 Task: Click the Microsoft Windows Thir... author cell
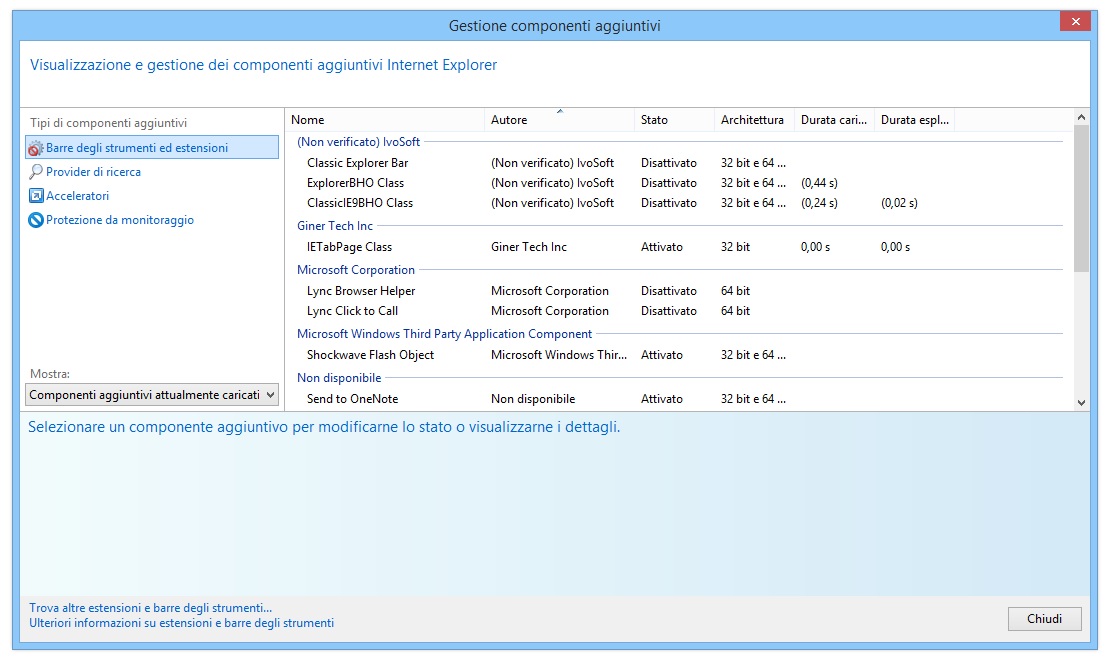point(559,355)
